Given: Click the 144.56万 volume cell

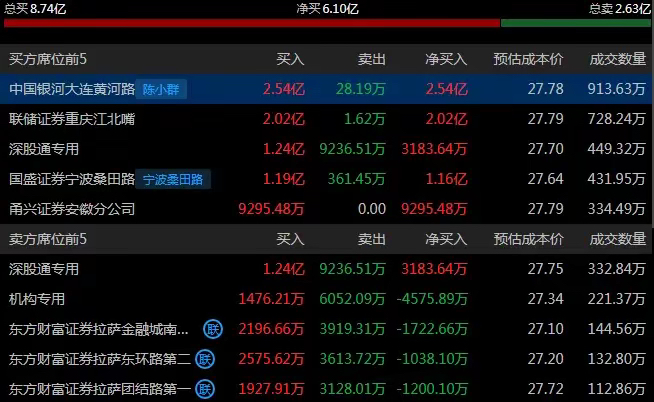Looking at the screenshot, I should (616, 329).
